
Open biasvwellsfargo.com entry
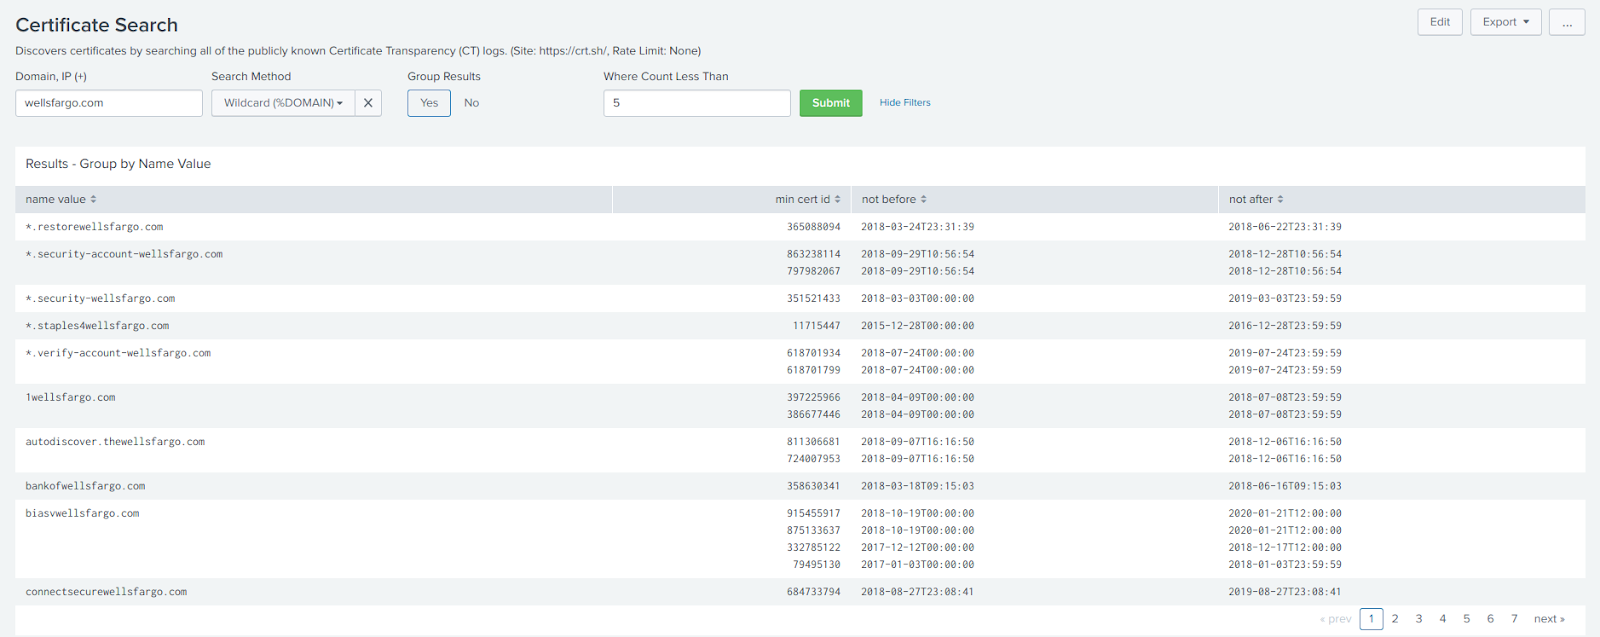pos(82,513)
